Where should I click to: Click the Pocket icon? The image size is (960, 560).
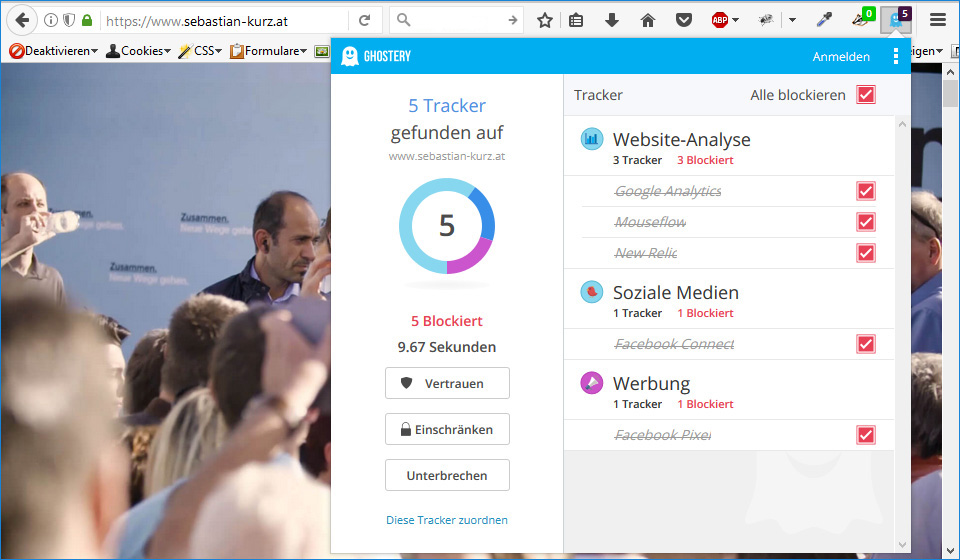pos(684,20)
